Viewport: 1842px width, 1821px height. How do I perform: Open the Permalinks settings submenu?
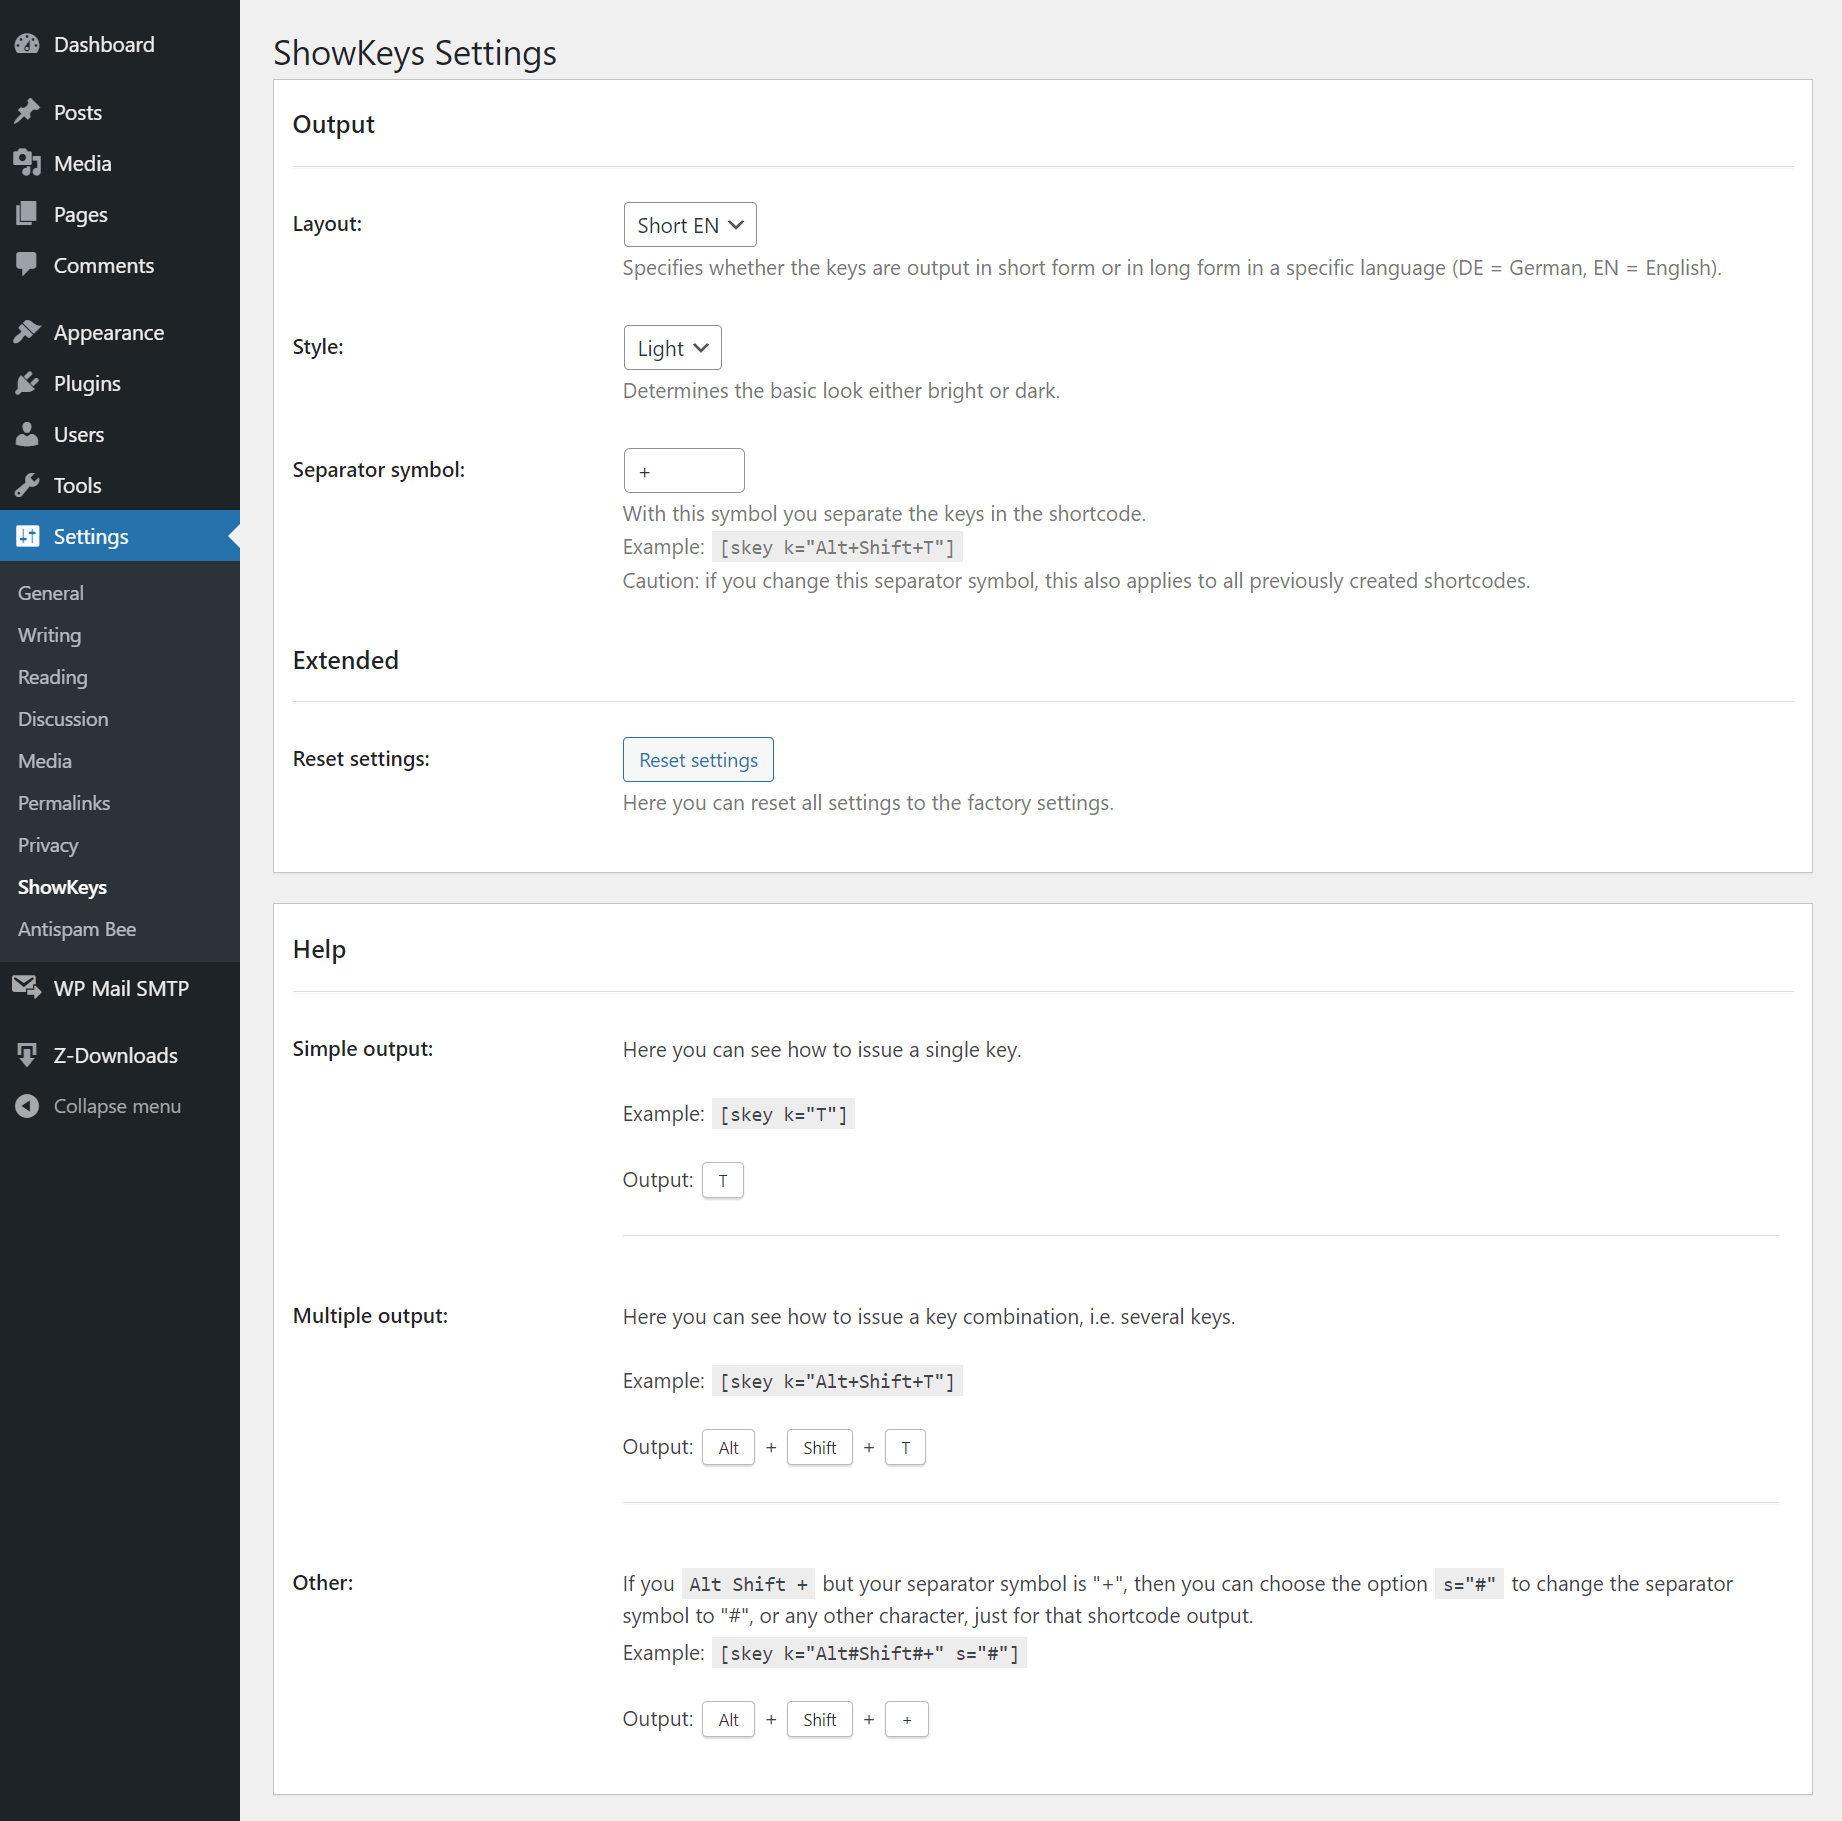tap(64, 803)
